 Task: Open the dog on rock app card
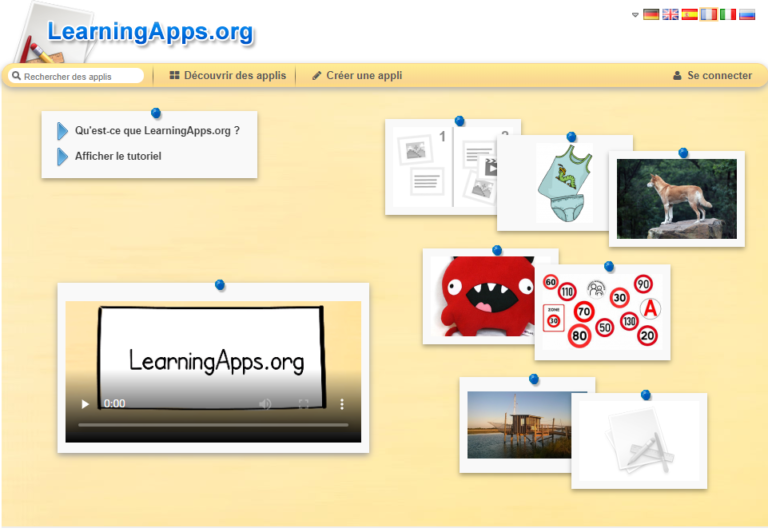tap(677, 199)
